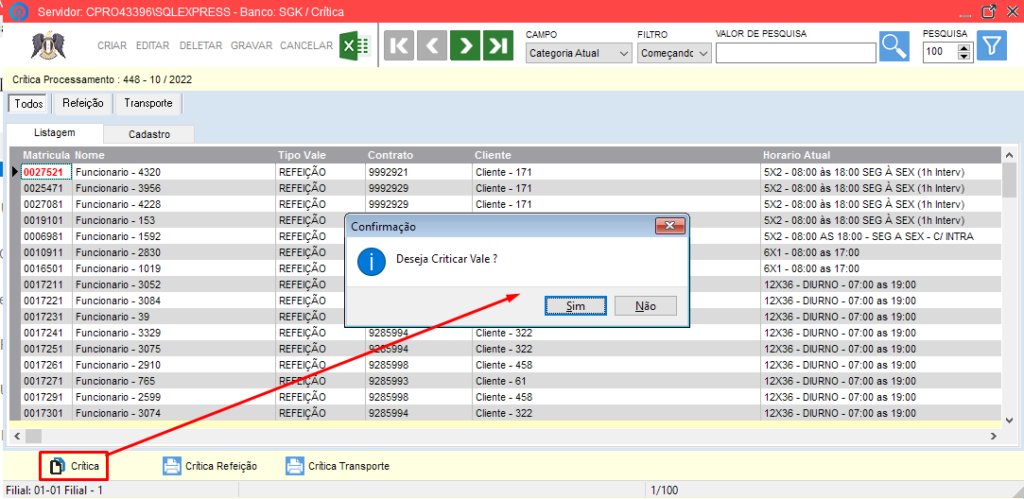Increase the PESQUISA value with the up arrow
Screen dimensions: 1024x499
pyautogui.click(x=965, y=48)
